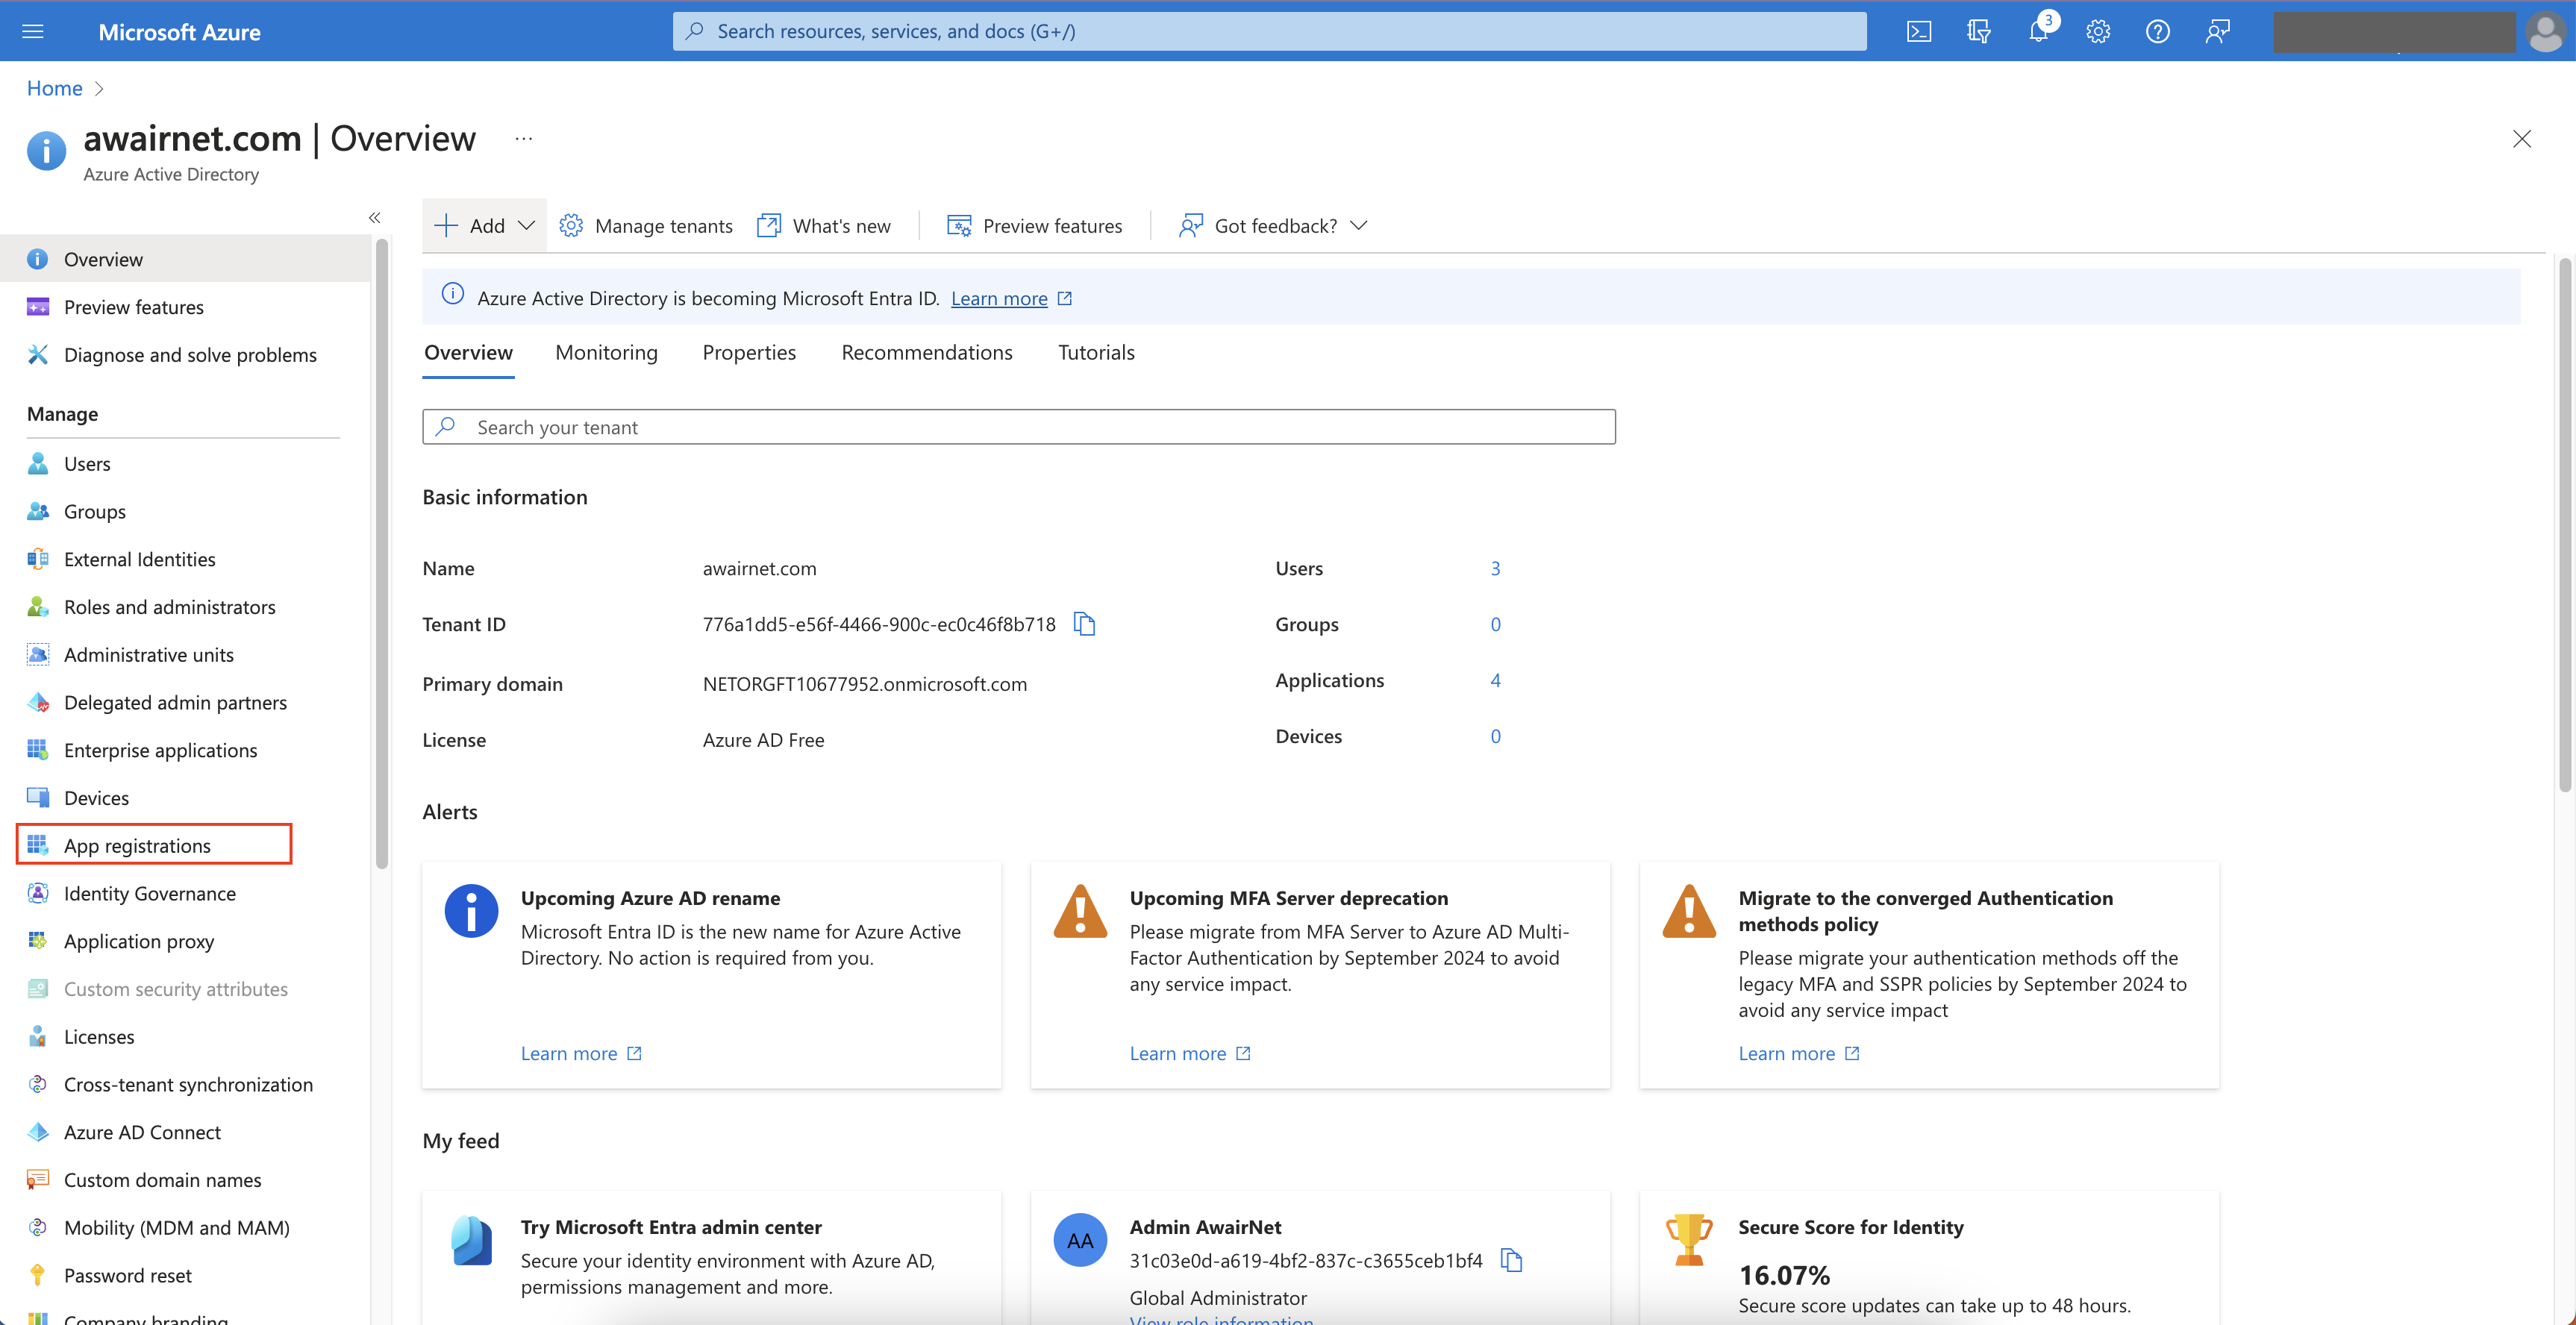Click the Licenses icon in sidebar

pyautogui.click(x=38, y=1037)
